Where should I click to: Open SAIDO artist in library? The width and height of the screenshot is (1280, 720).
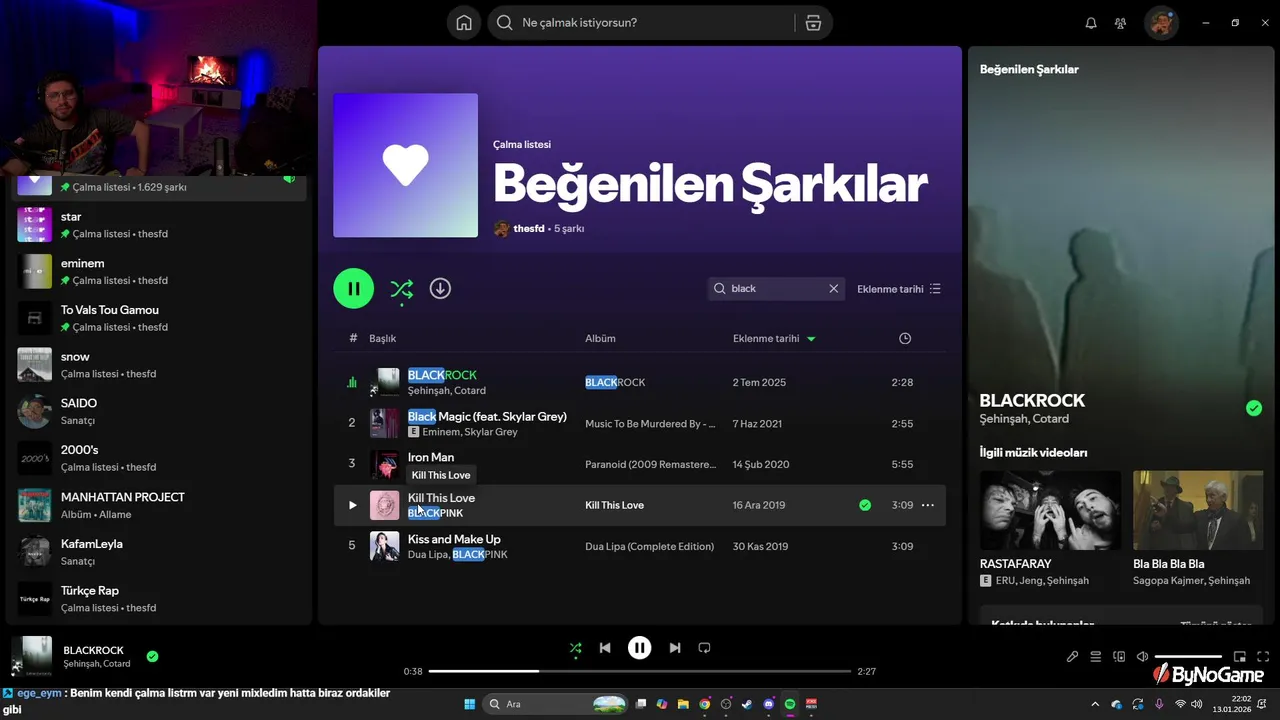(x=160, y=412)
